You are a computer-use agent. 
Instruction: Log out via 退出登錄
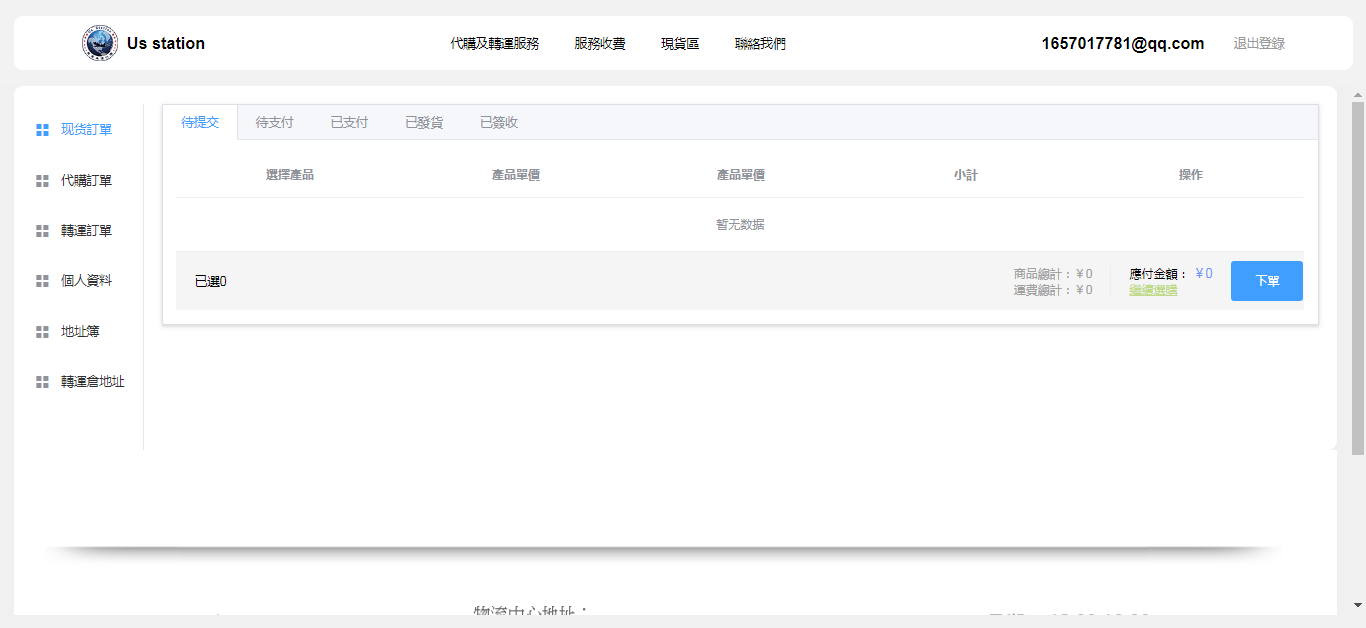coord(1259,44)
